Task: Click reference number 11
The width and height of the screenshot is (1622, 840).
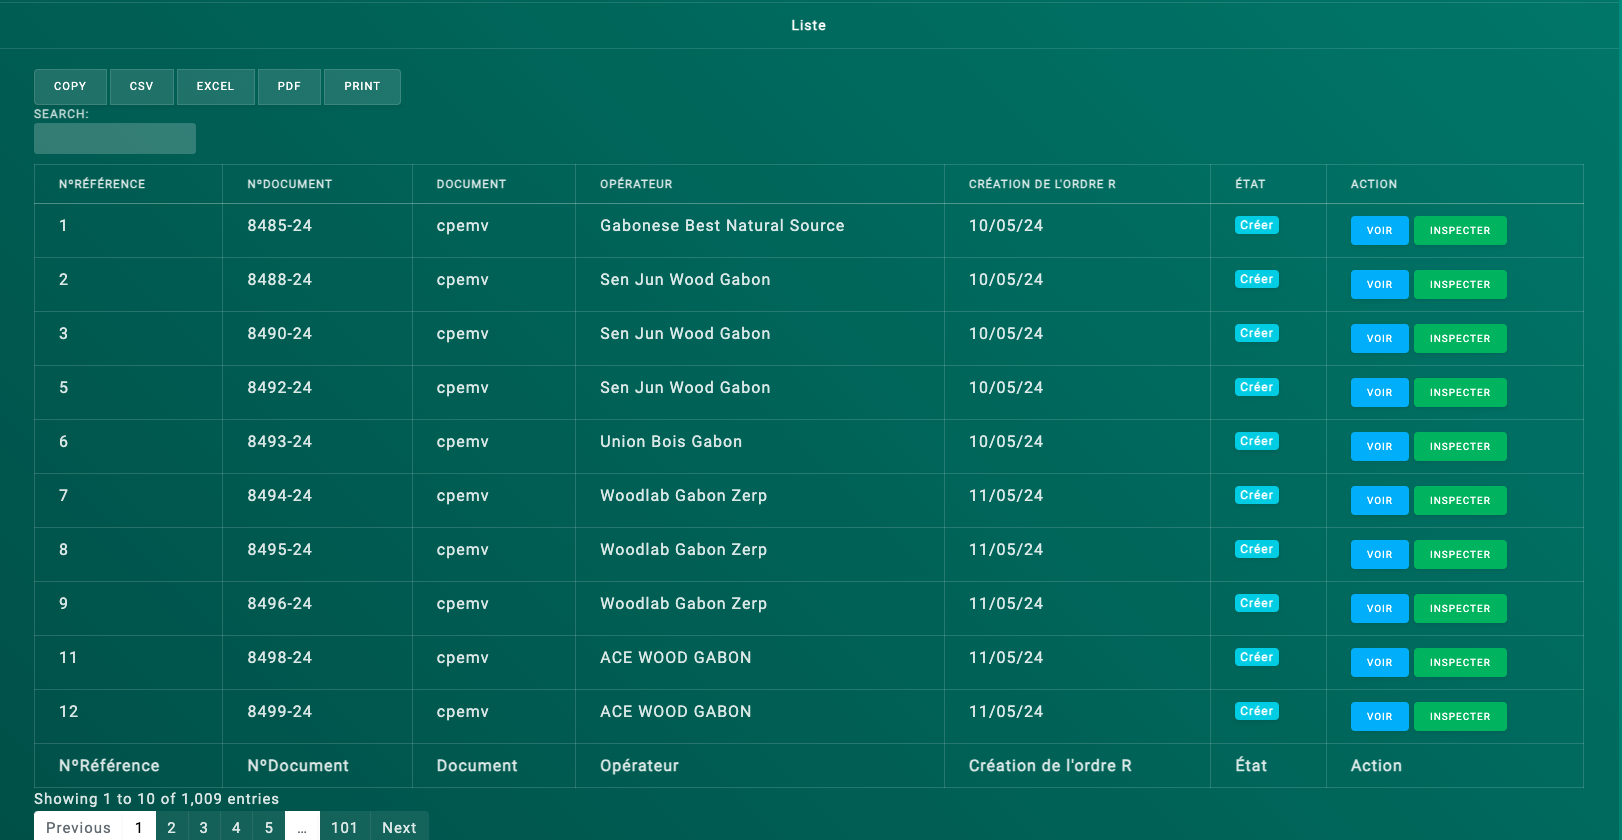Action: coord(68,658)
